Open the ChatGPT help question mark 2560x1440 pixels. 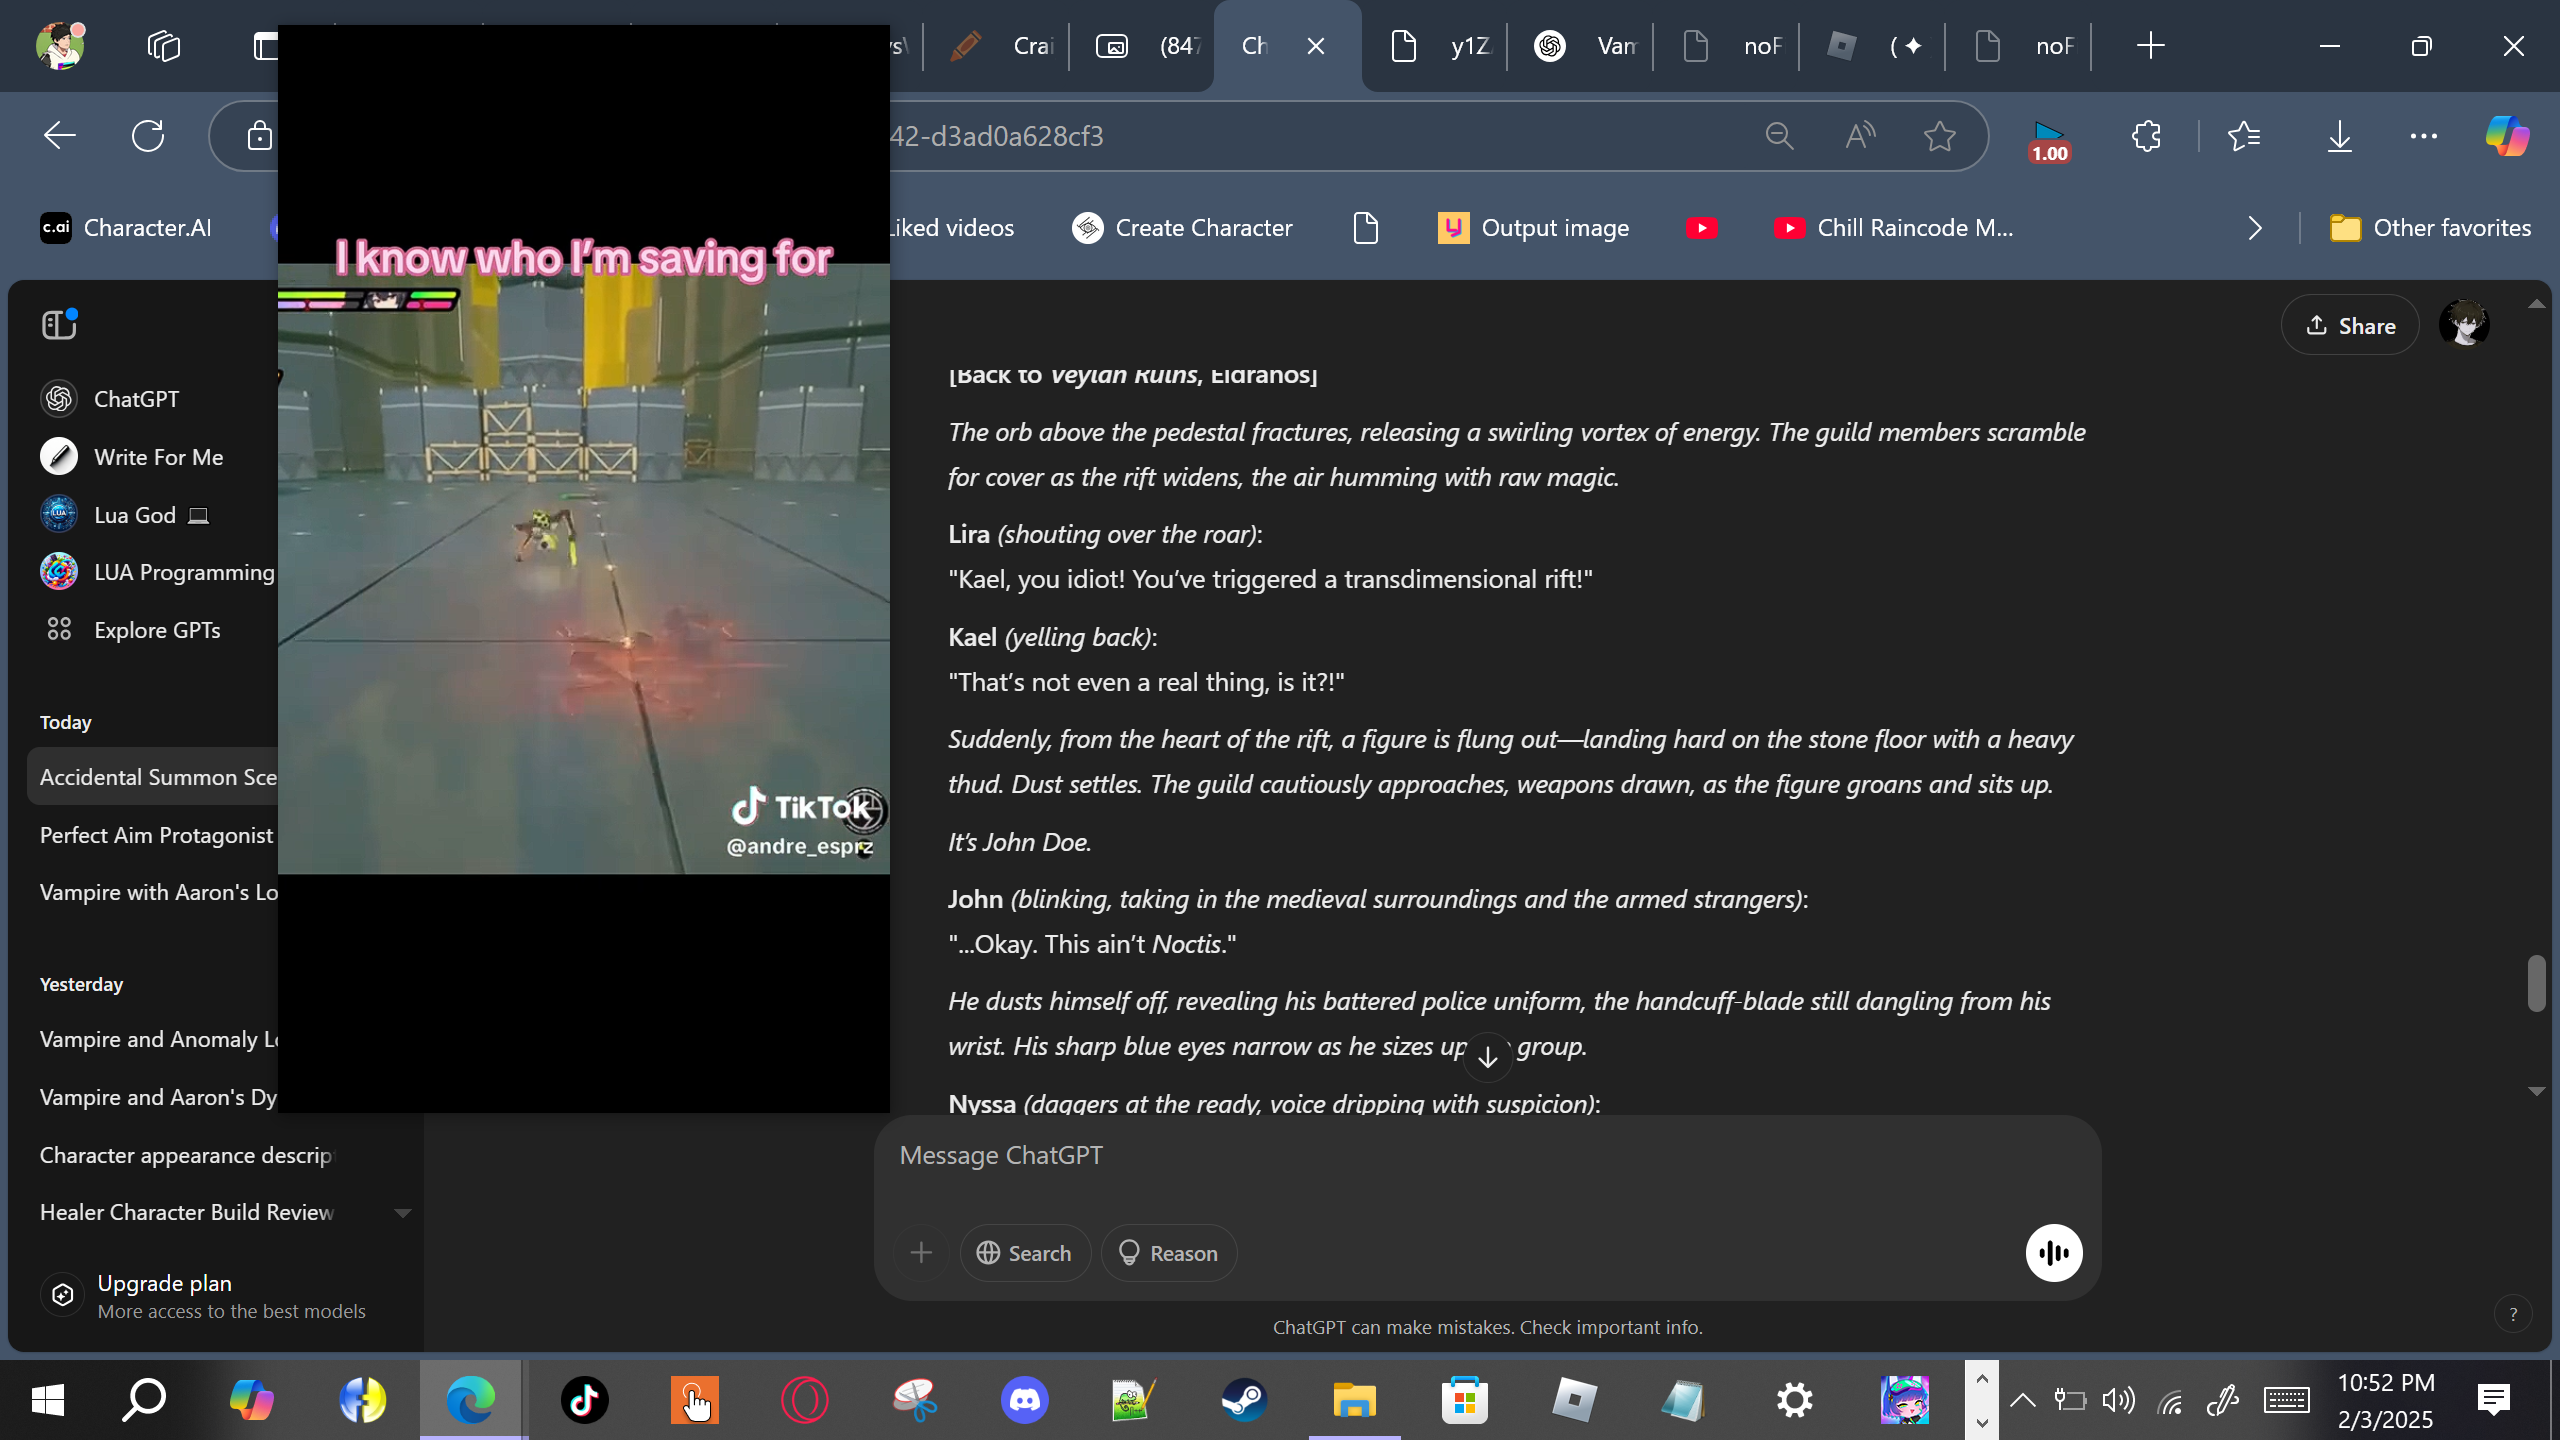(x=2513, y=1315)
